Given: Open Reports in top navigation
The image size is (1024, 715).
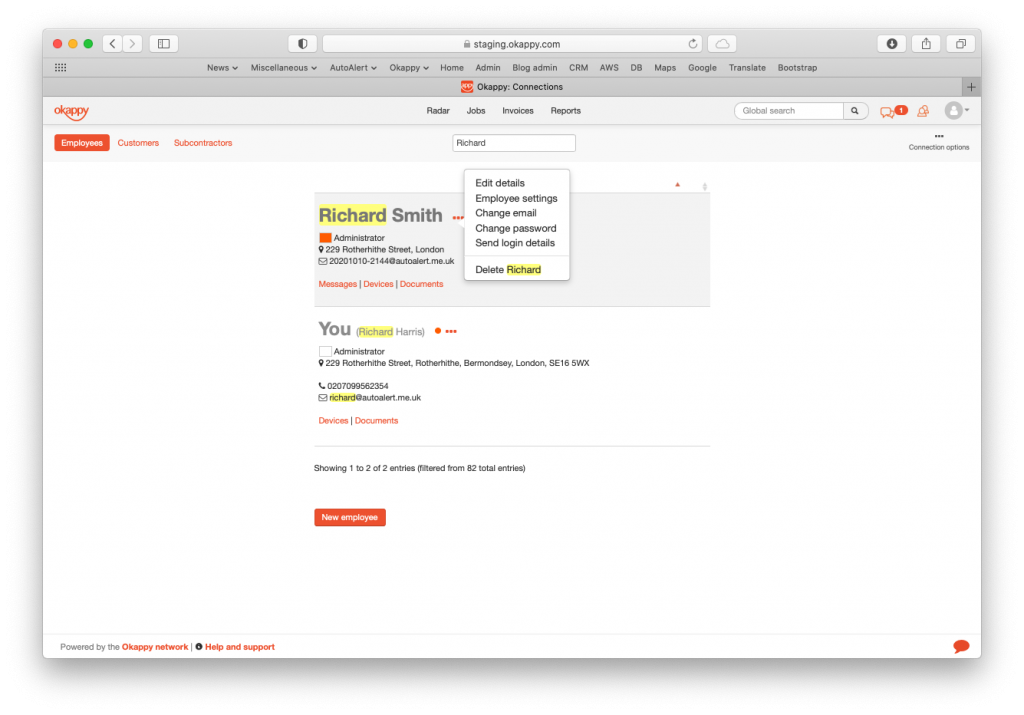Looking at the screenshot, I should pyautogui.click(x=565, y=111).
